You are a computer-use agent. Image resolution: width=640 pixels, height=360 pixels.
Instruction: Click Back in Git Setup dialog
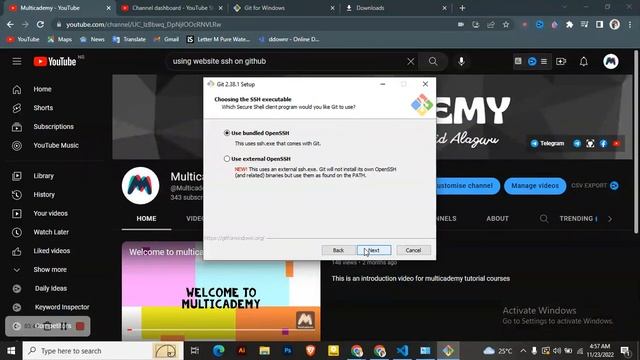click(x=338, y=250)
